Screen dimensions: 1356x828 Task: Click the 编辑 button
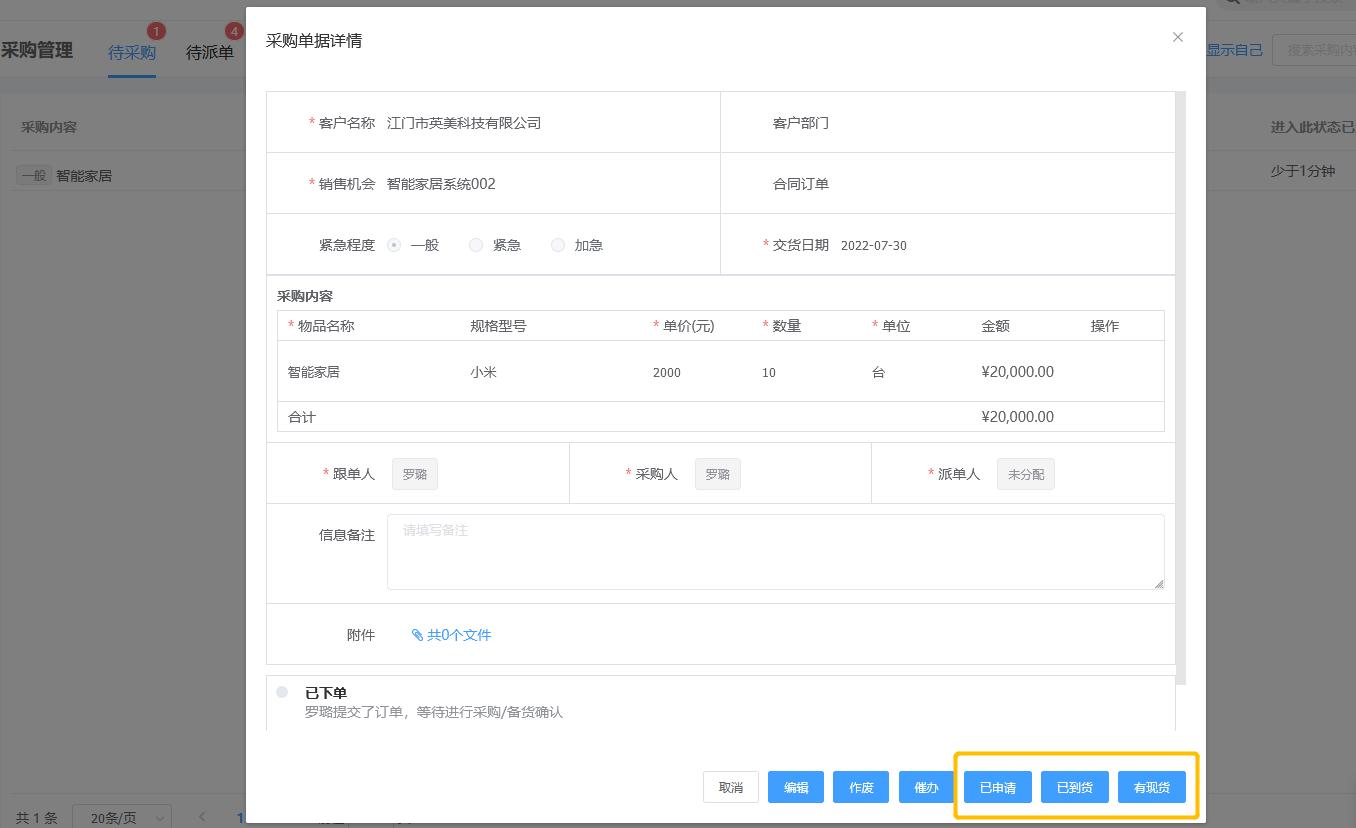[796, 787]
